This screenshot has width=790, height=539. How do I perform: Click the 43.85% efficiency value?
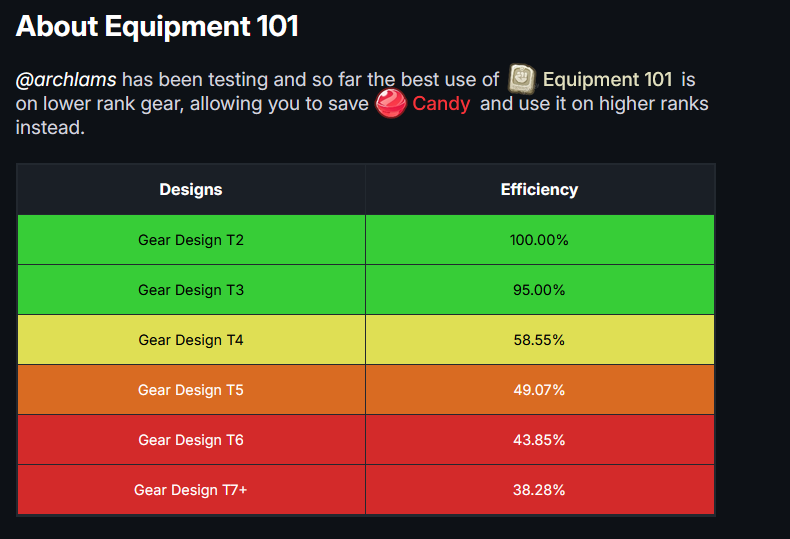[539, 440]
